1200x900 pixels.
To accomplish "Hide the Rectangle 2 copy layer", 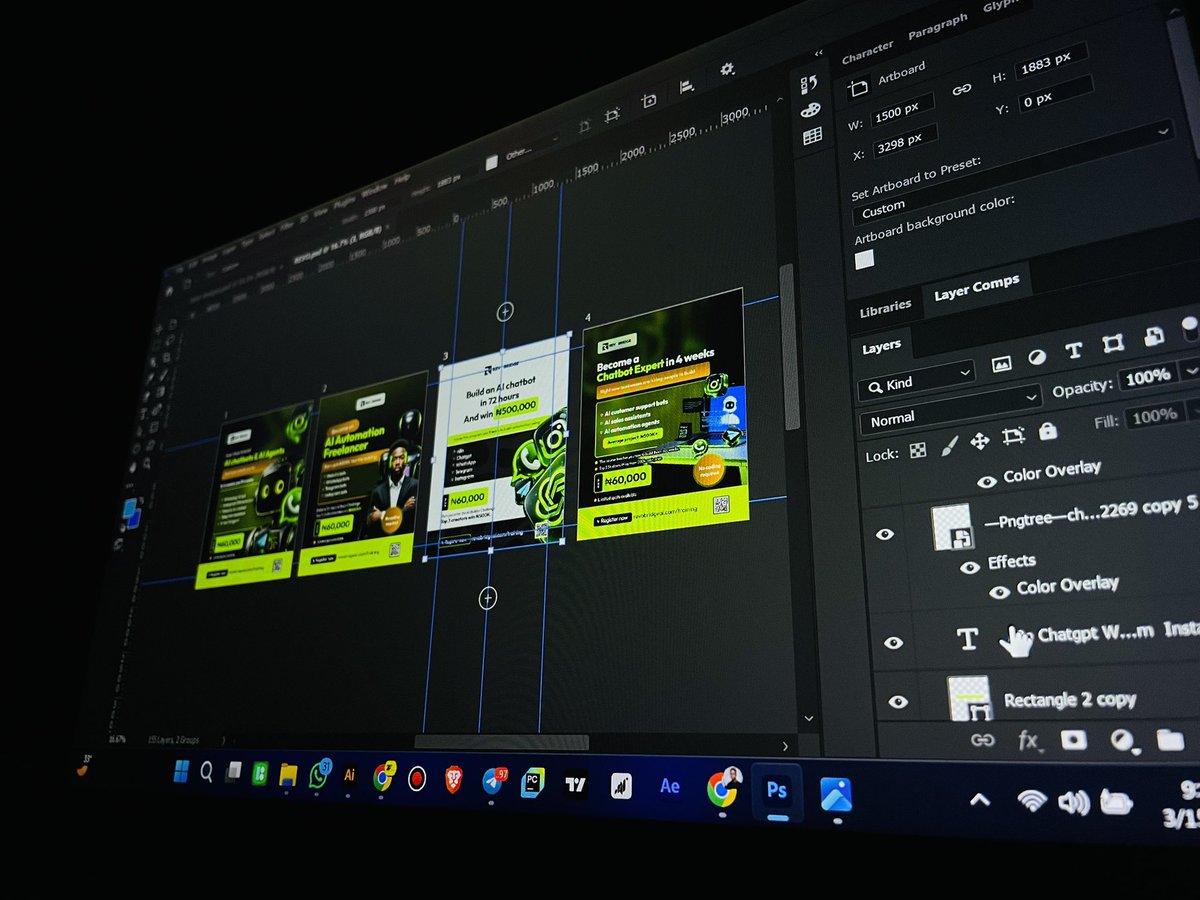I will click(x=898, y=701).
